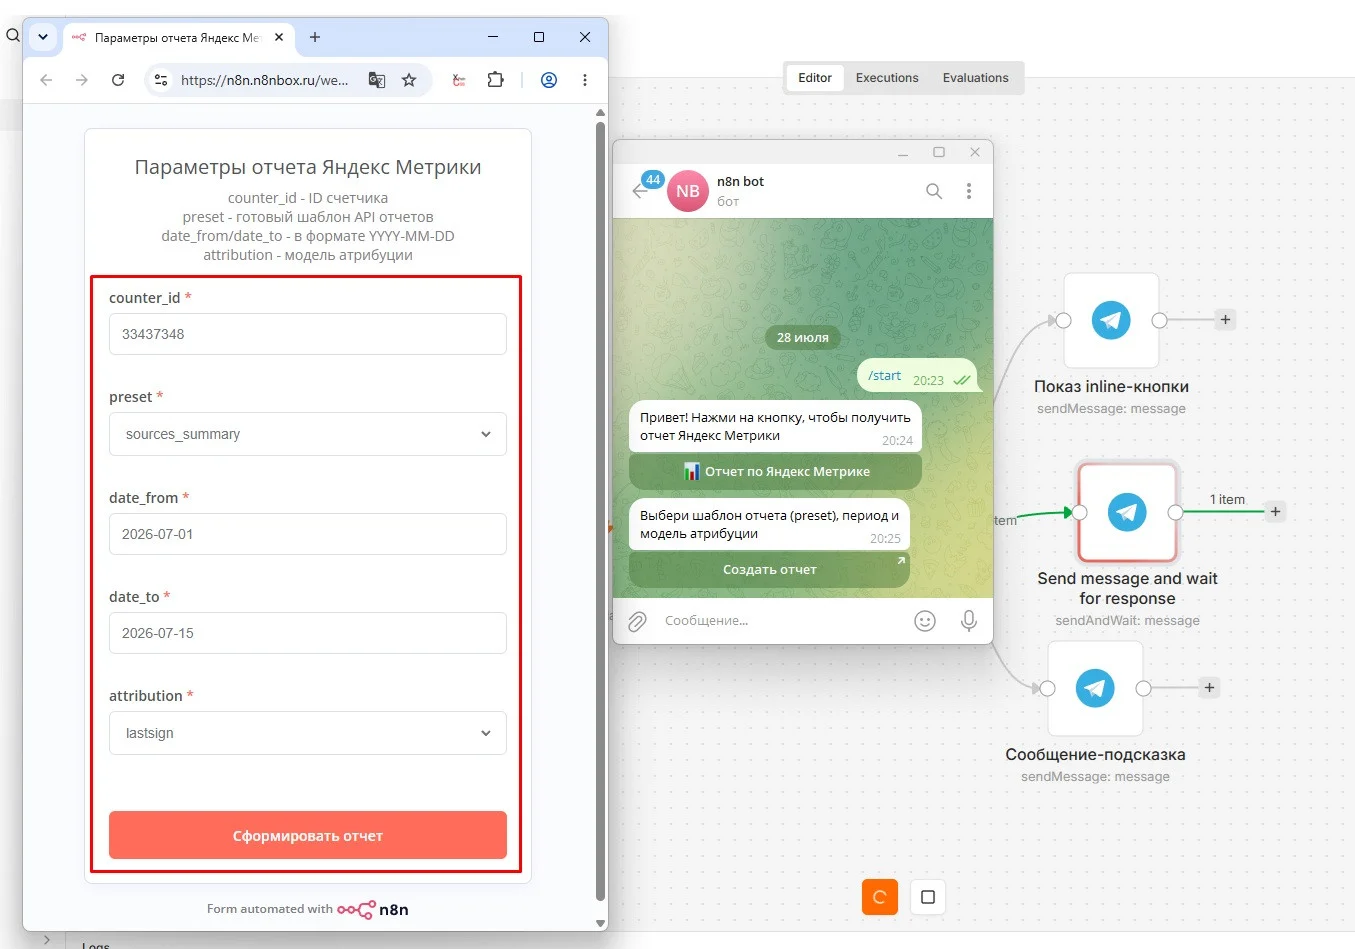Close the Параметры отчета browser tab
Screen dimensions: 1355x949
click(279, 37)
